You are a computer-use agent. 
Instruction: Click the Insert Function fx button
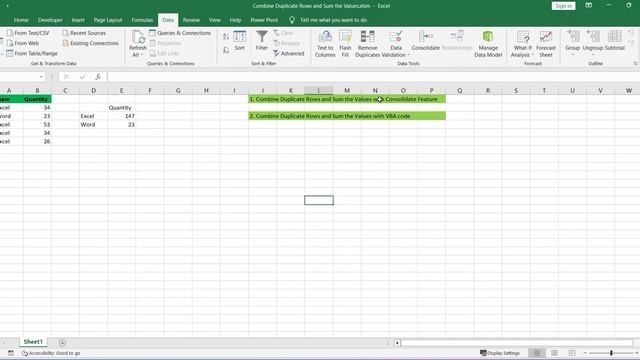(x=98, y=77)
